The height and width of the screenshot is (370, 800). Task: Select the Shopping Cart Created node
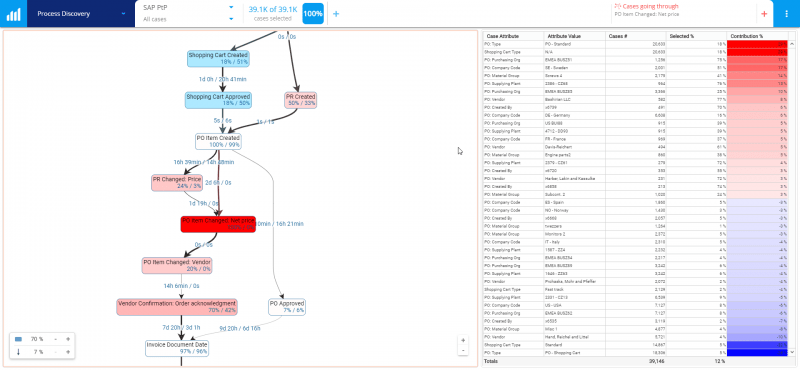218,58
